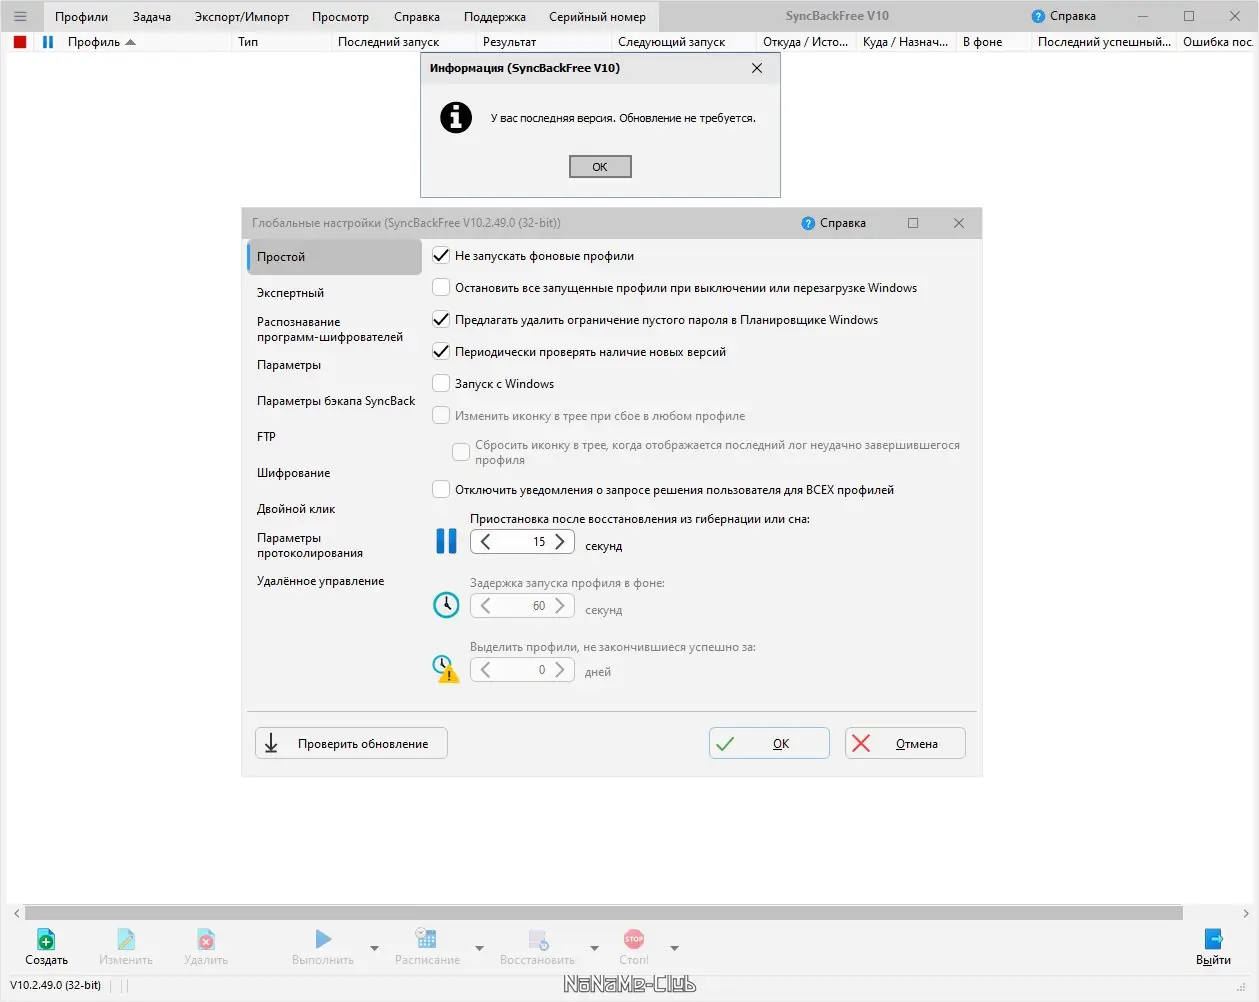Viewport: 1259px width, 1002px height.
Task: Click the Справка help icon in settings dialog
Action: click(x=808, y=223)
